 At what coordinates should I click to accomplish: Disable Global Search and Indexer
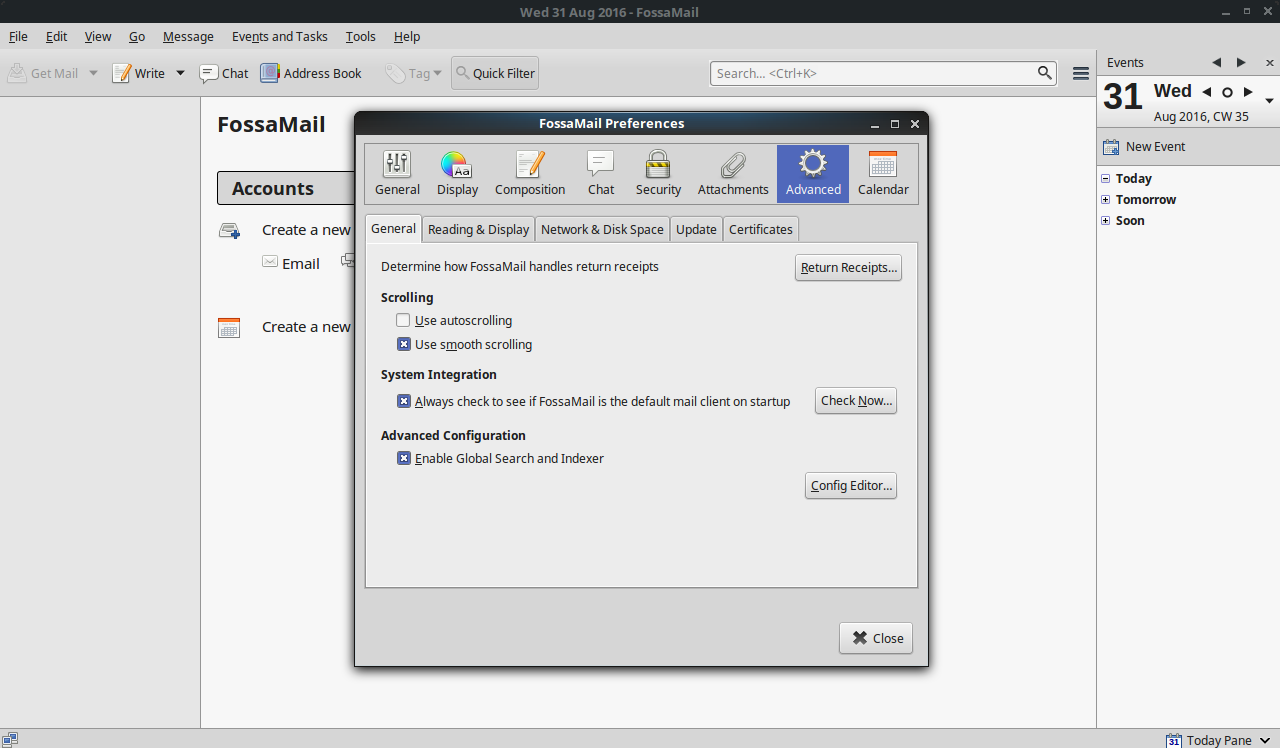pyautogui.click(x=404, y=458)
